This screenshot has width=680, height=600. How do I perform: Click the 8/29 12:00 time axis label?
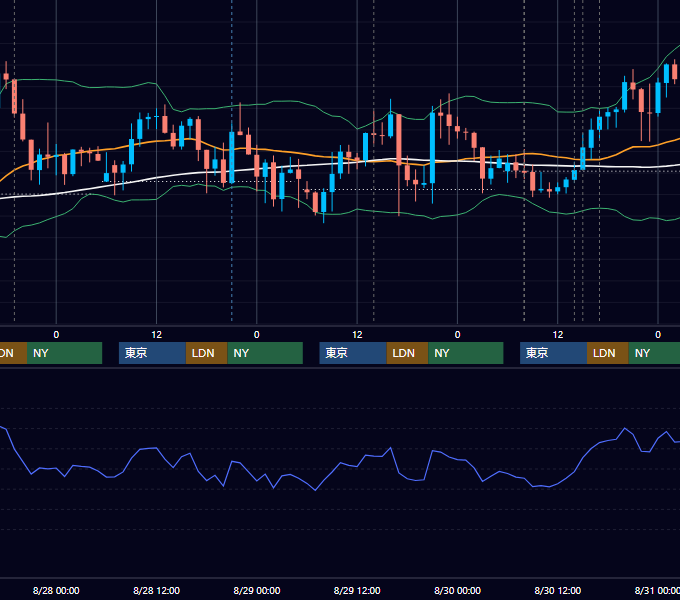(357, 590)
